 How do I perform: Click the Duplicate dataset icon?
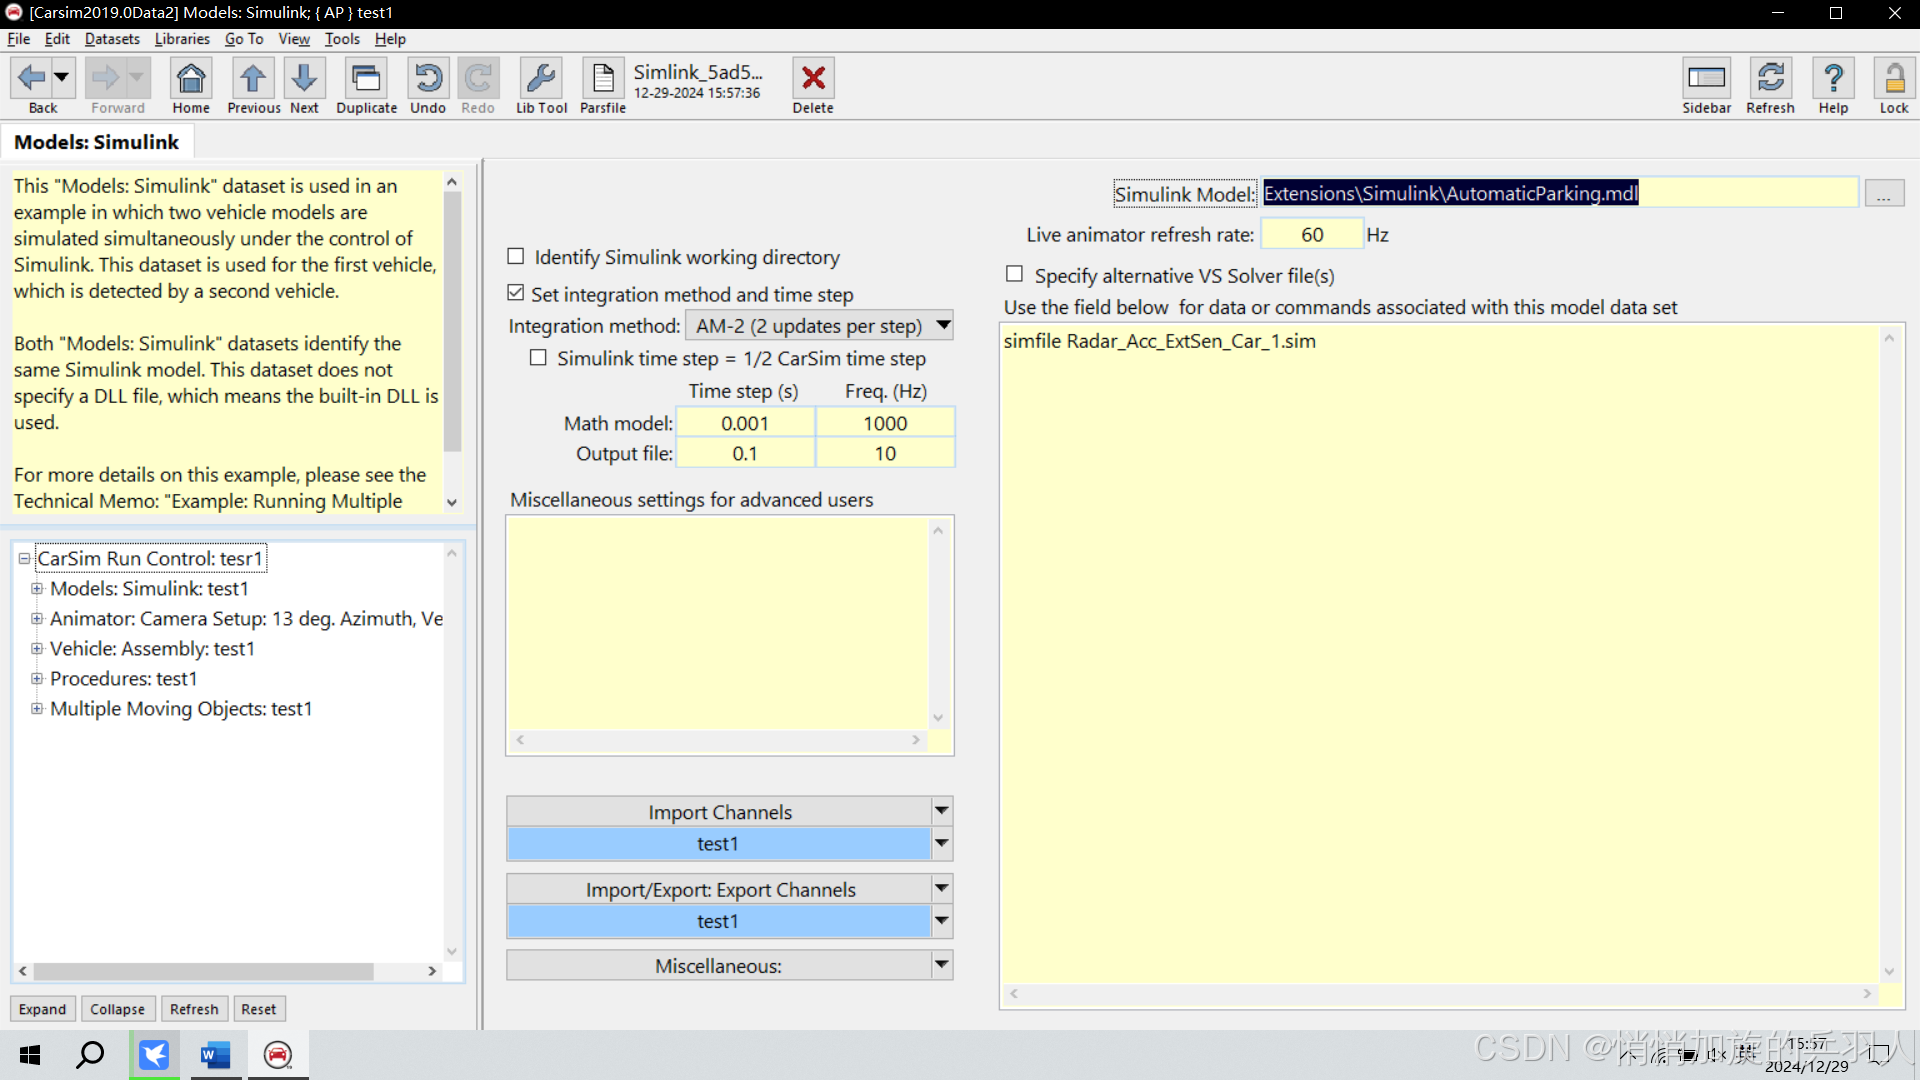(x=366, y=79)
